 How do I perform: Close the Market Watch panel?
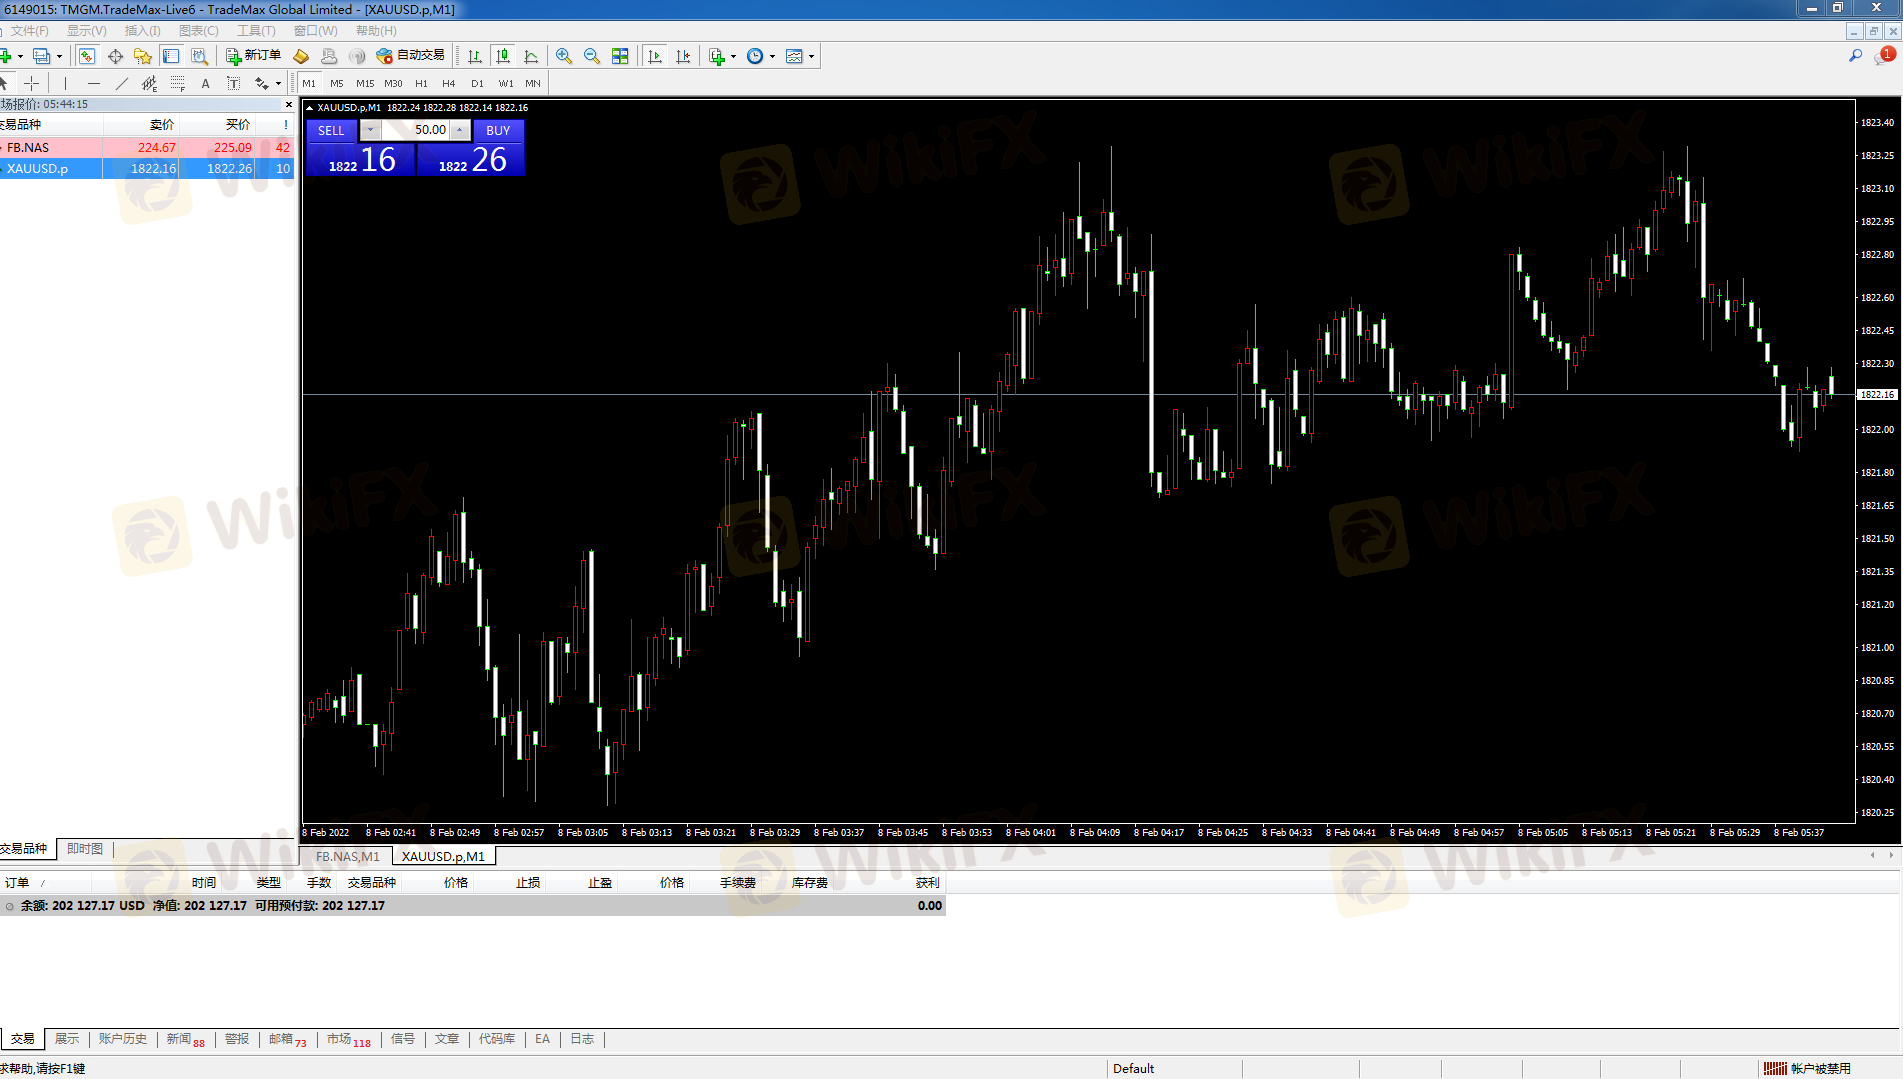289,104
